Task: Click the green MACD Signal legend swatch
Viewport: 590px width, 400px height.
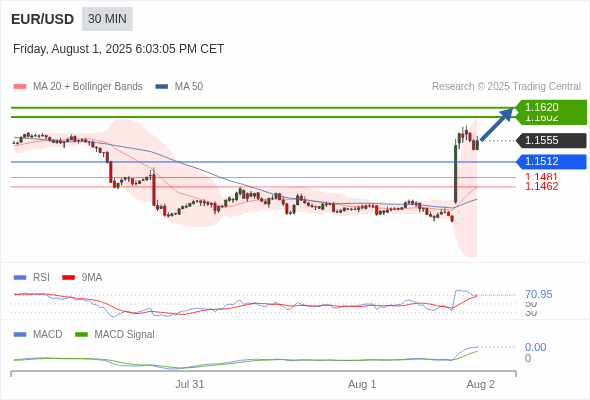Action: click(81, 335)
